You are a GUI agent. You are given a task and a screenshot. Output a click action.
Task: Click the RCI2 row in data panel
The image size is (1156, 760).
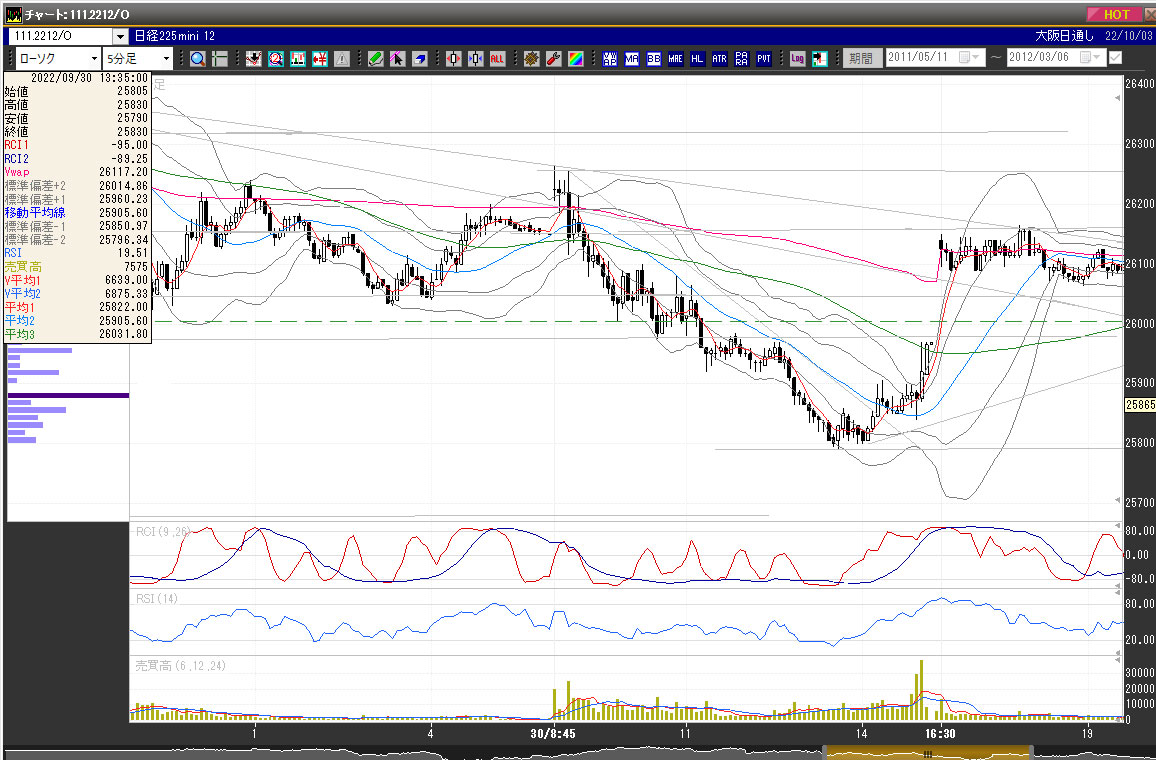pyautogui.click(x=77, y=158)
